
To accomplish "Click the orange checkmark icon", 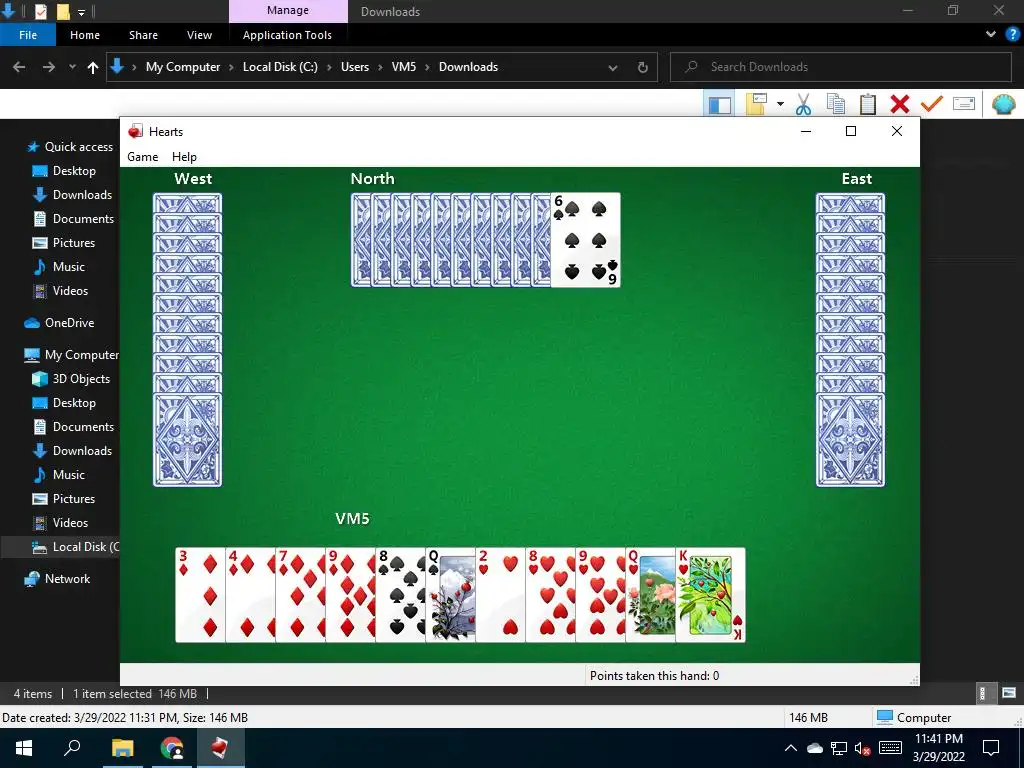I will (931, 104).
